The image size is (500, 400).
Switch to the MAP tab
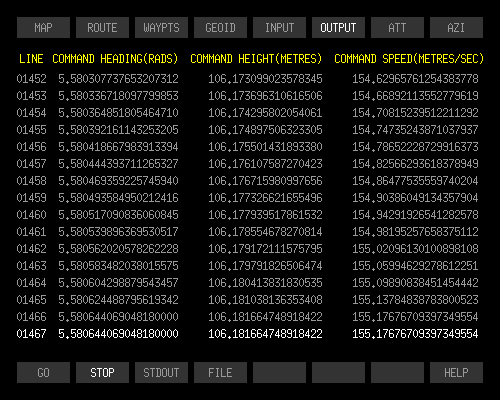click(43, 27)
